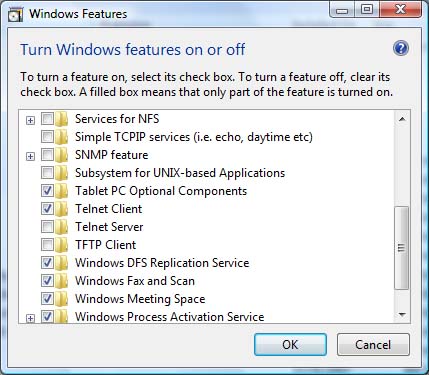Click the scrollbar down arrow
Screen dimensions: 429x375
(x=402, y=315)
